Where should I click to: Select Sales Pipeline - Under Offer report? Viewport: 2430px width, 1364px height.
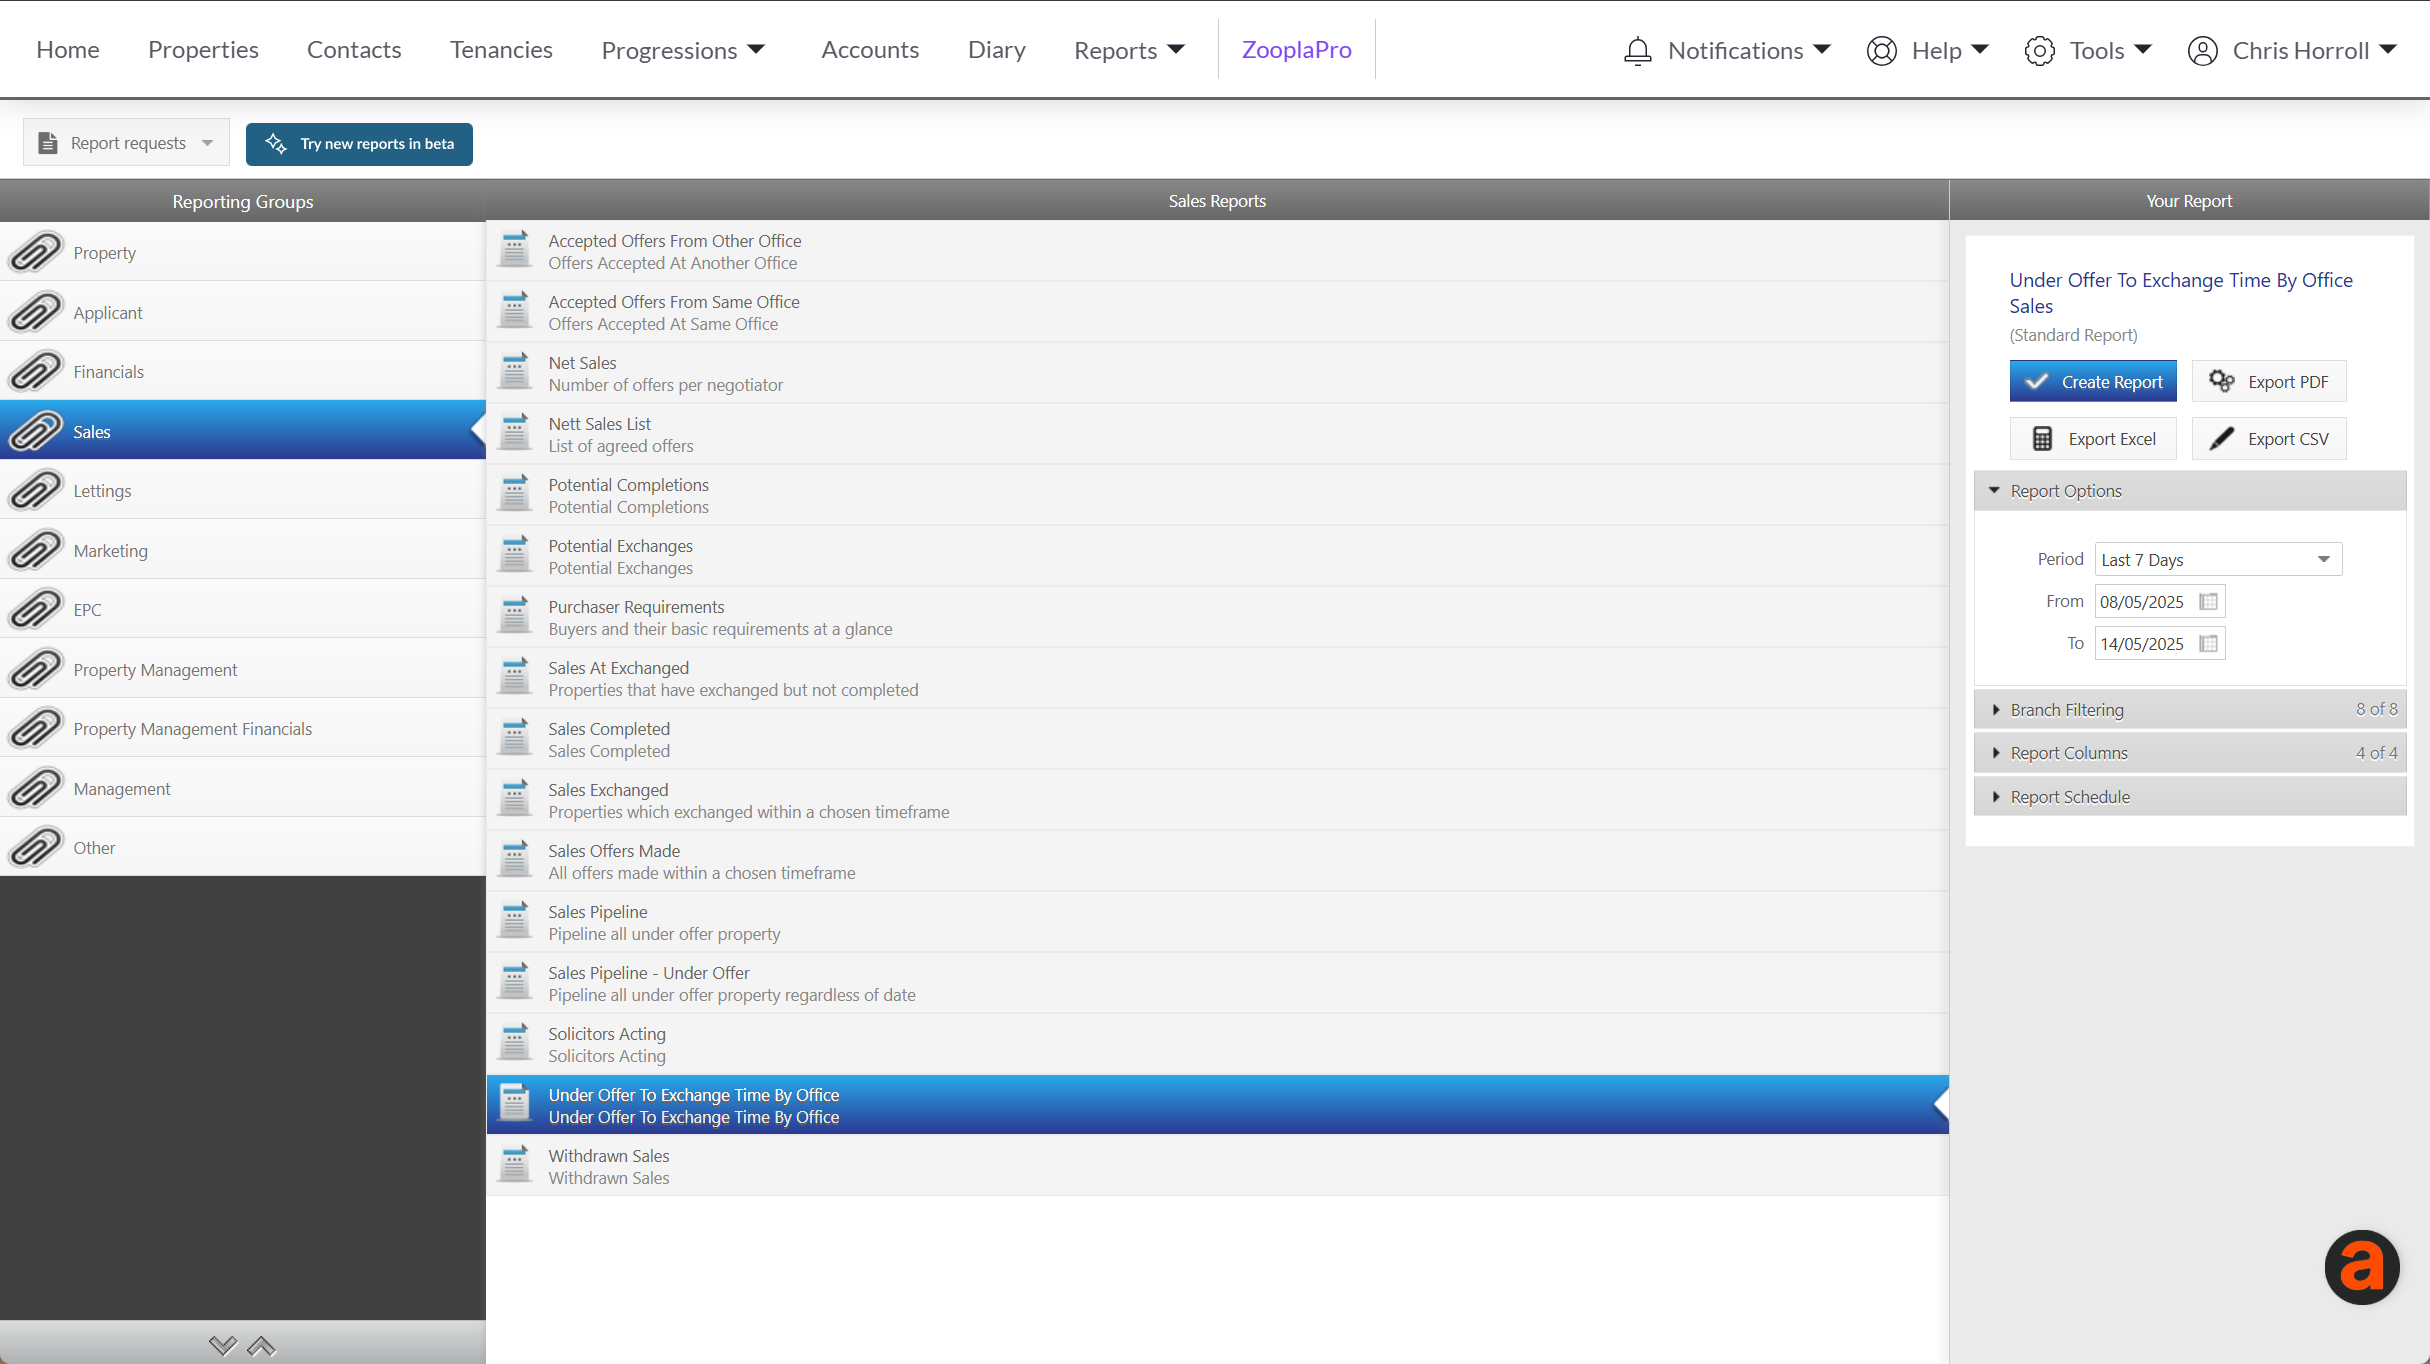(1217, 983)
